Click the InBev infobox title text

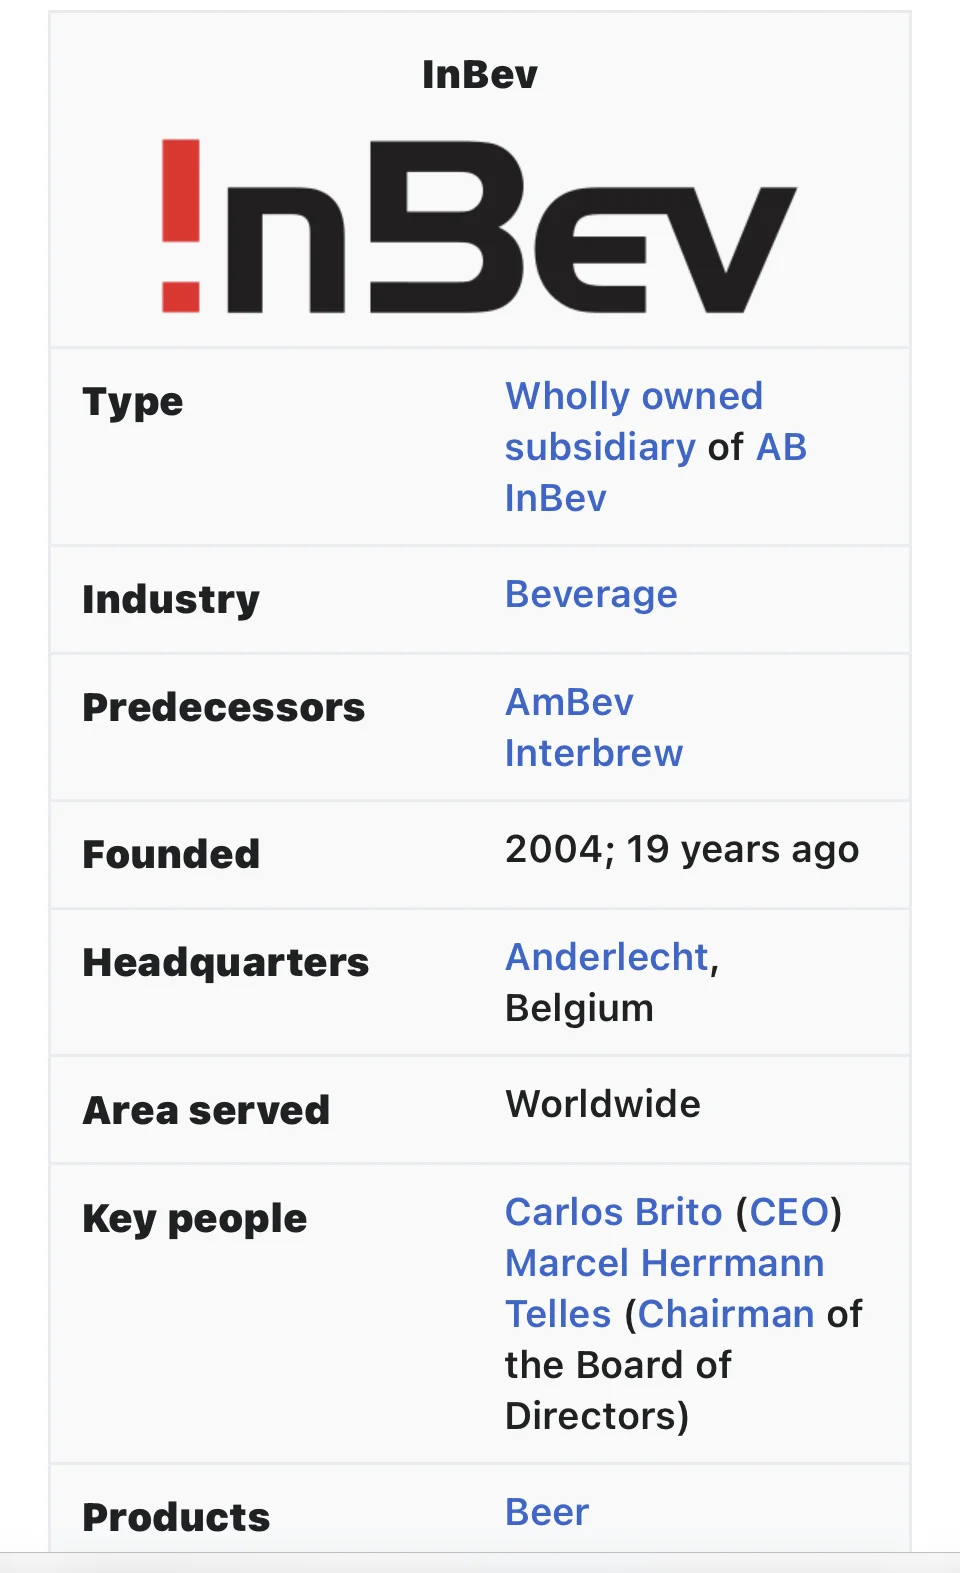point(480,75)
